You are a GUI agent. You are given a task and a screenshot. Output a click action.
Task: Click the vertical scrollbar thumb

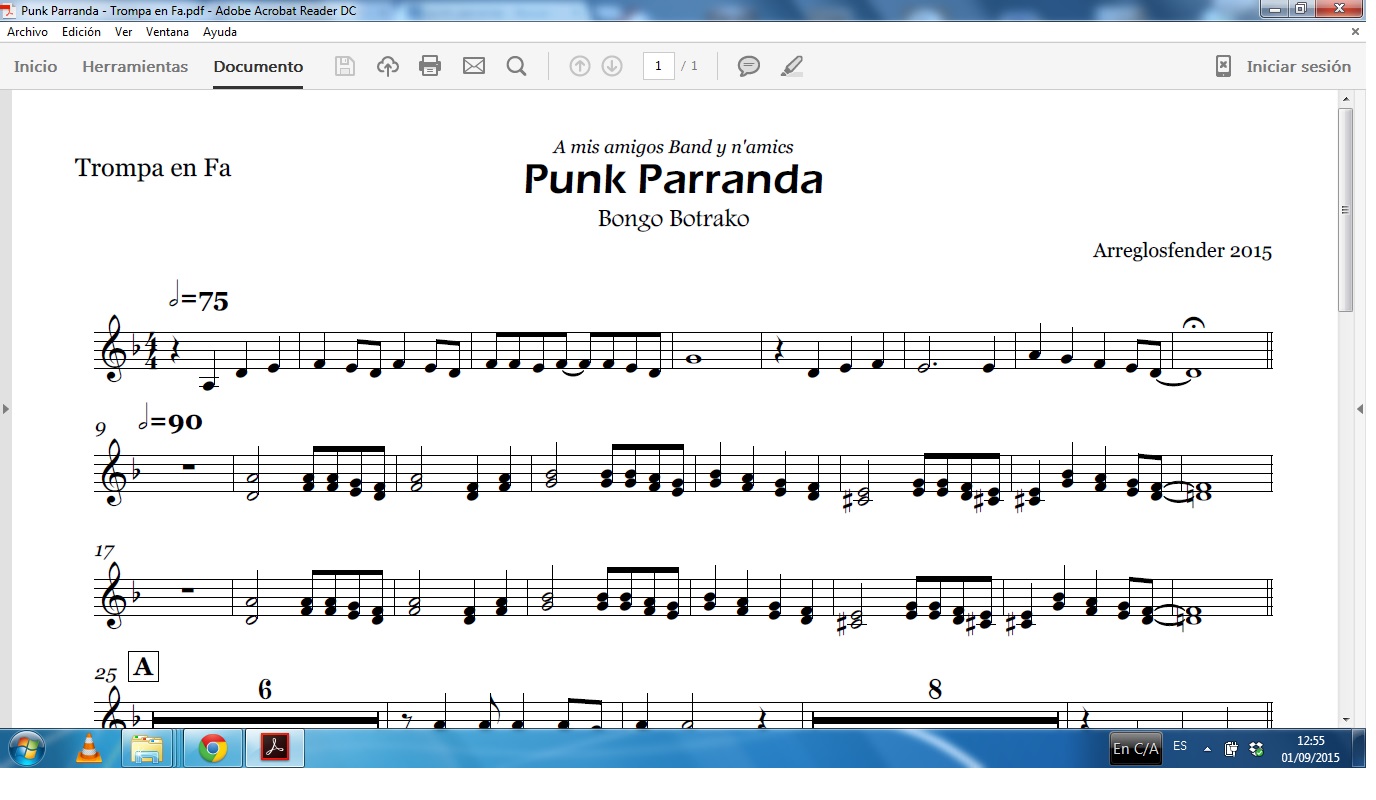[x=1345, y=210]
